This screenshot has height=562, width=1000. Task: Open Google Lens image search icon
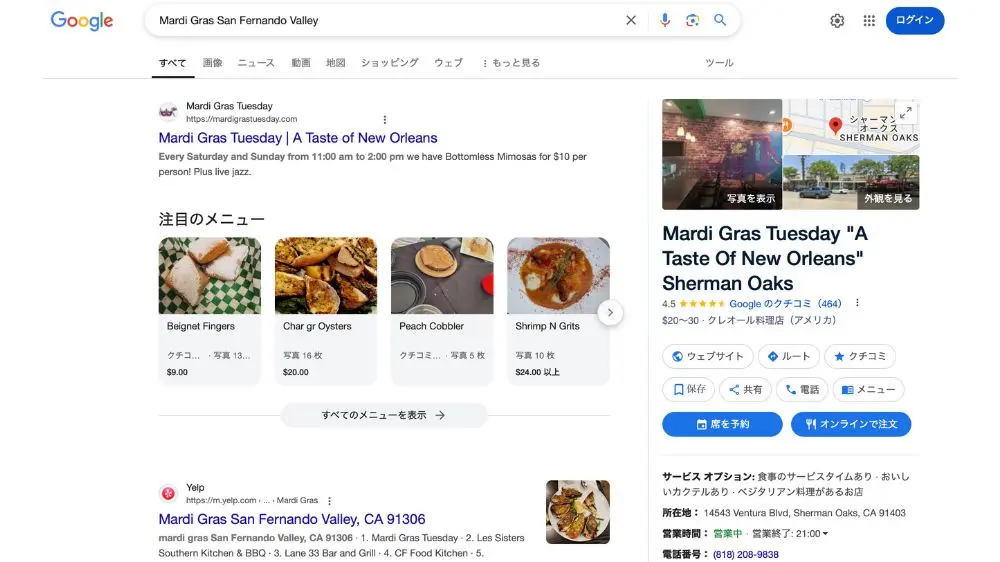[693, 20]
